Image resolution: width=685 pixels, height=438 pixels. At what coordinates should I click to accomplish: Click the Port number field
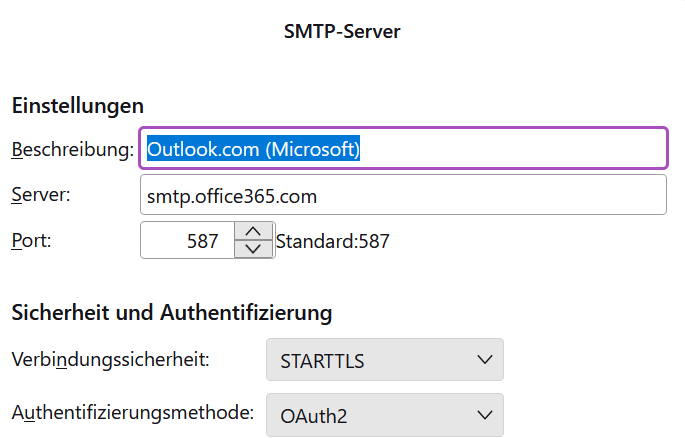click(188, 240)
